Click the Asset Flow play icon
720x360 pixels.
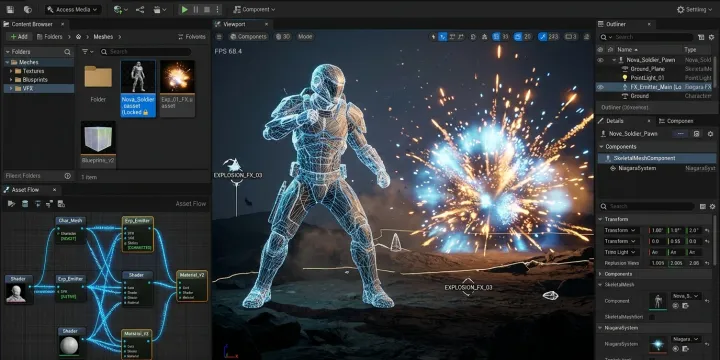pos(11,203)
